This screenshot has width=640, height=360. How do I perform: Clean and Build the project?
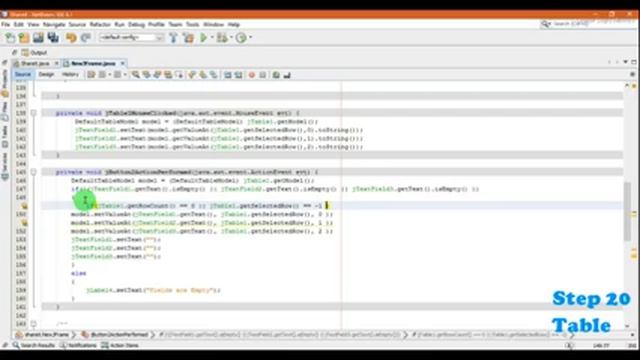(x=188, y=38)
